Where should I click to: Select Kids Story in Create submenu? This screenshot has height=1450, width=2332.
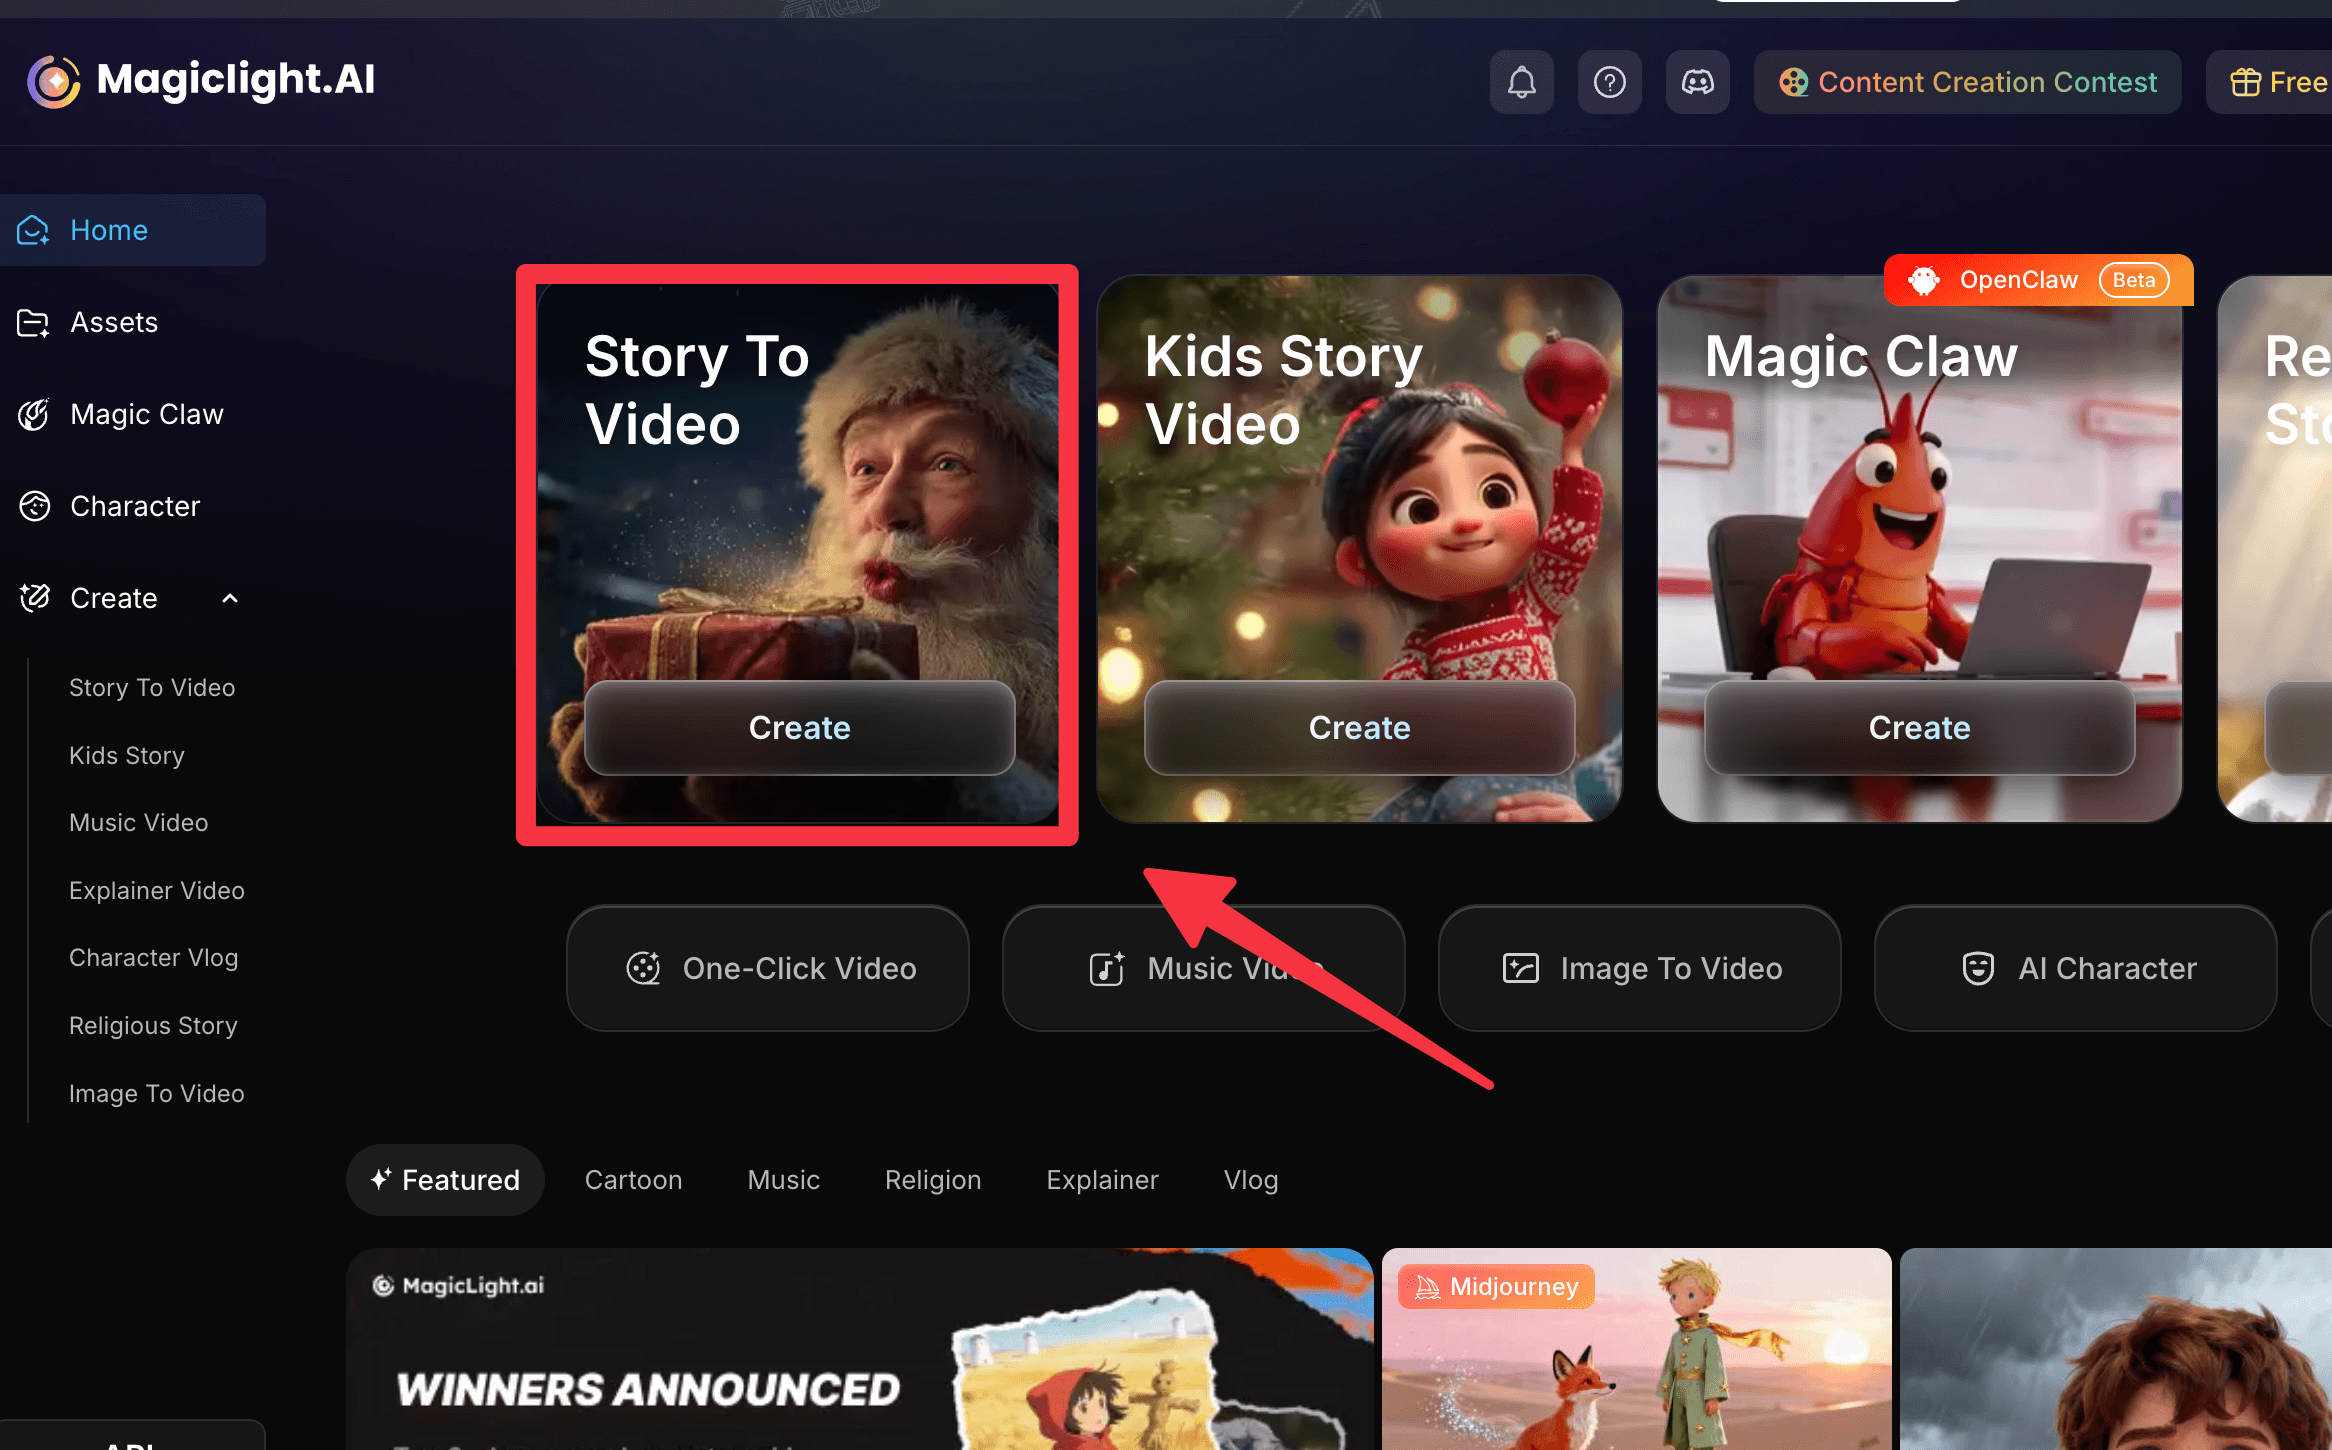click(127, 755)
